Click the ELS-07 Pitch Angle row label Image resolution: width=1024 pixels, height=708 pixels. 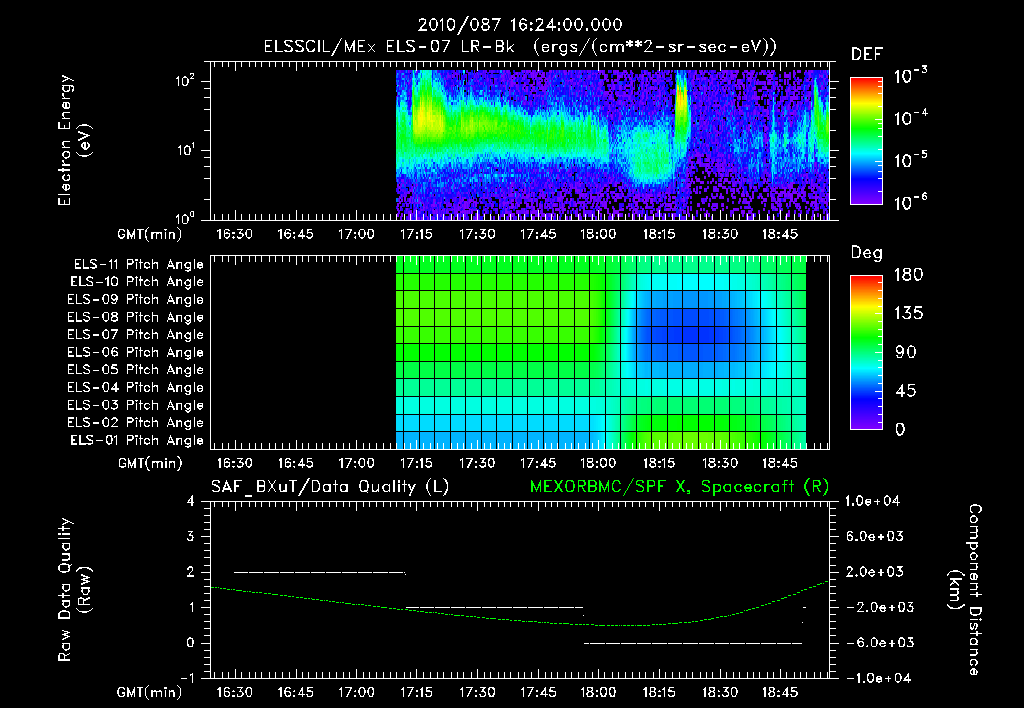pyautogui.click(x=135, y=334)
